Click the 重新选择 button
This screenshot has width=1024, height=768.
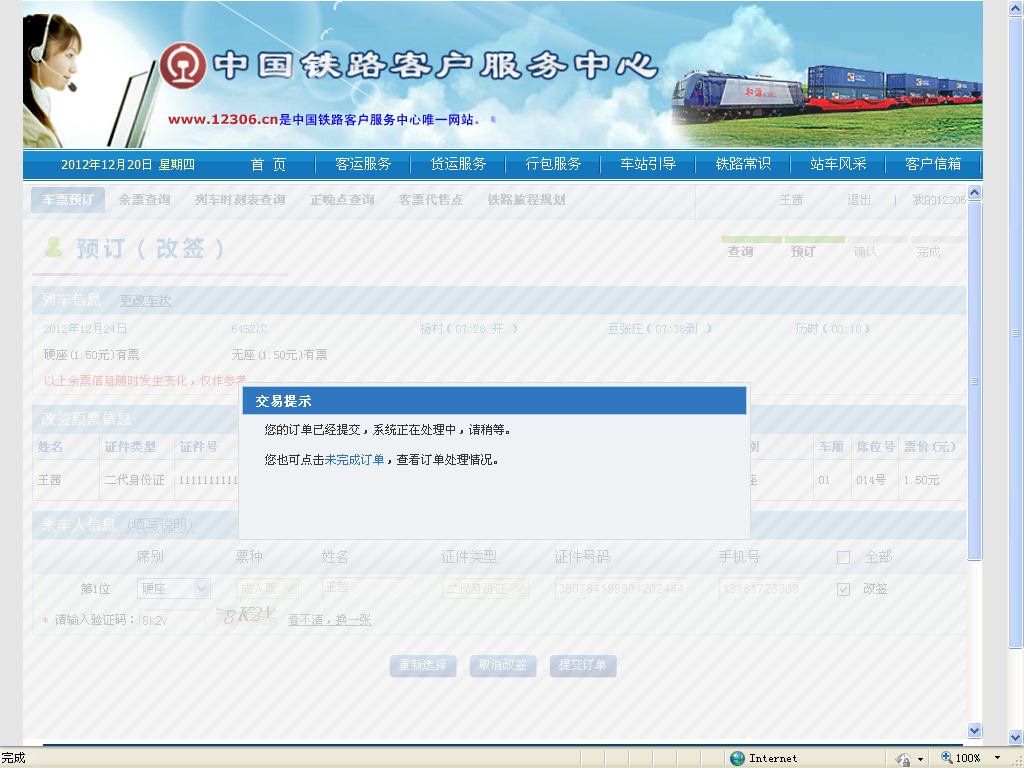tap(423, 665)
